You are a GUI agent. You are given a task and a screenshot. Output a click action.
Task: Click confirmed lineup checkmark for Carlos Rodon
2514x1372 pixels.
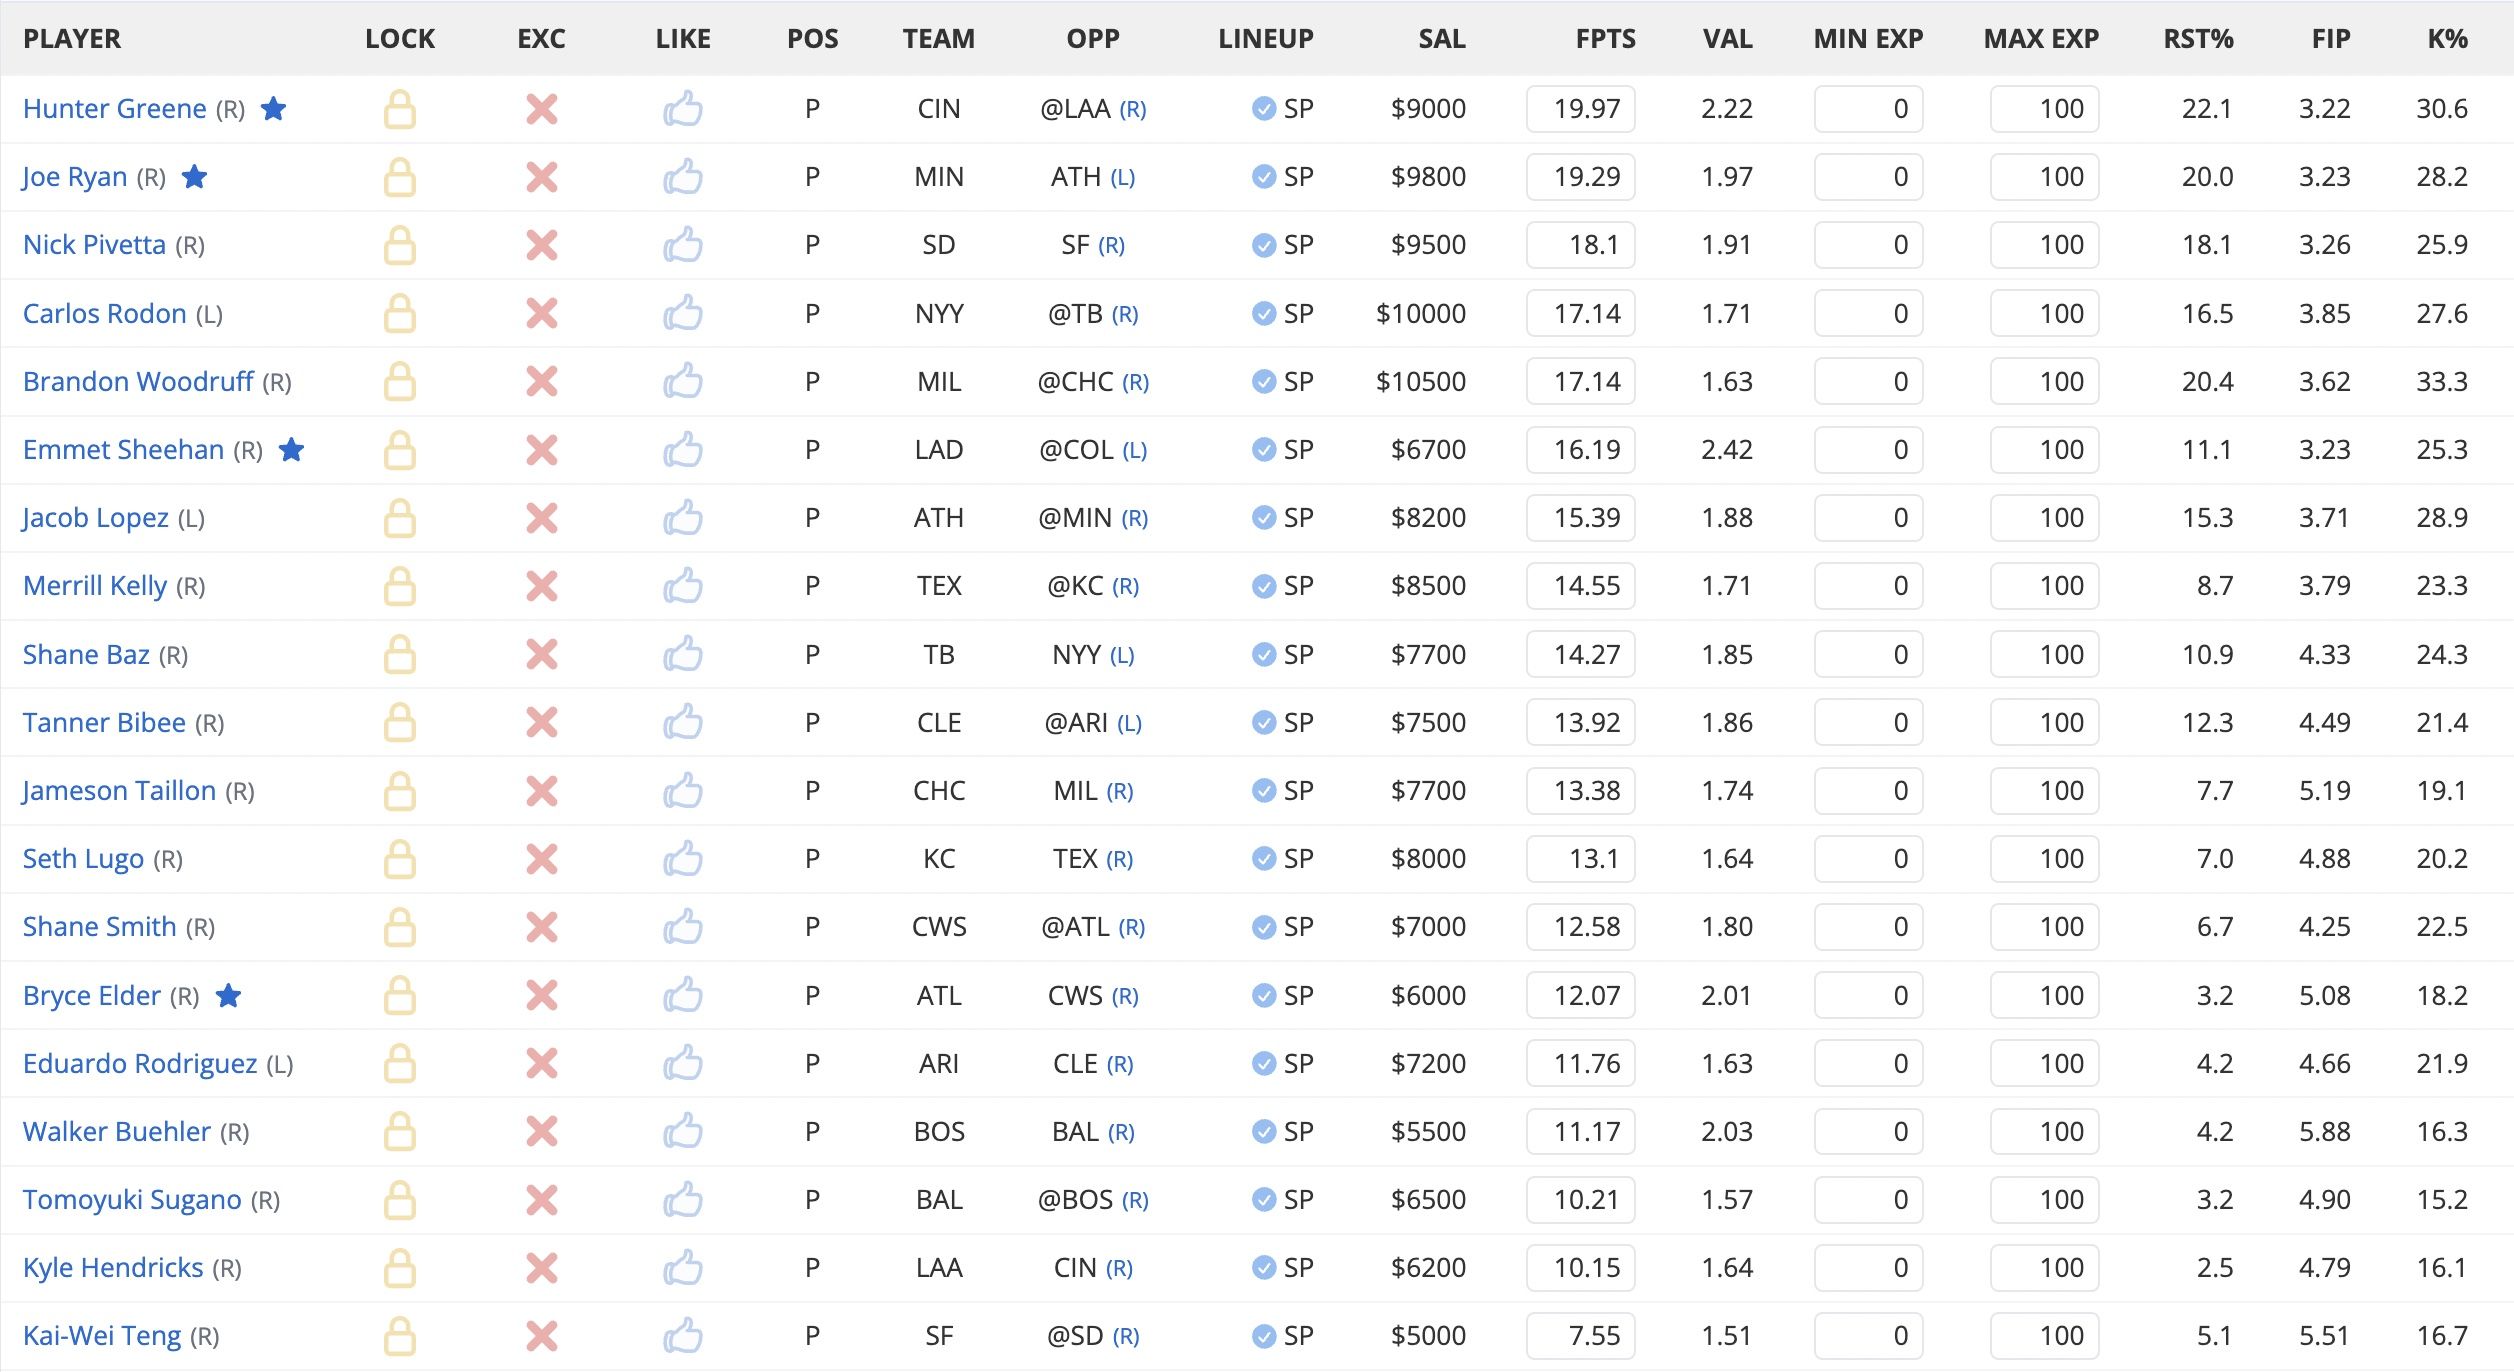pyautogui.click(x=1264, y=314)
